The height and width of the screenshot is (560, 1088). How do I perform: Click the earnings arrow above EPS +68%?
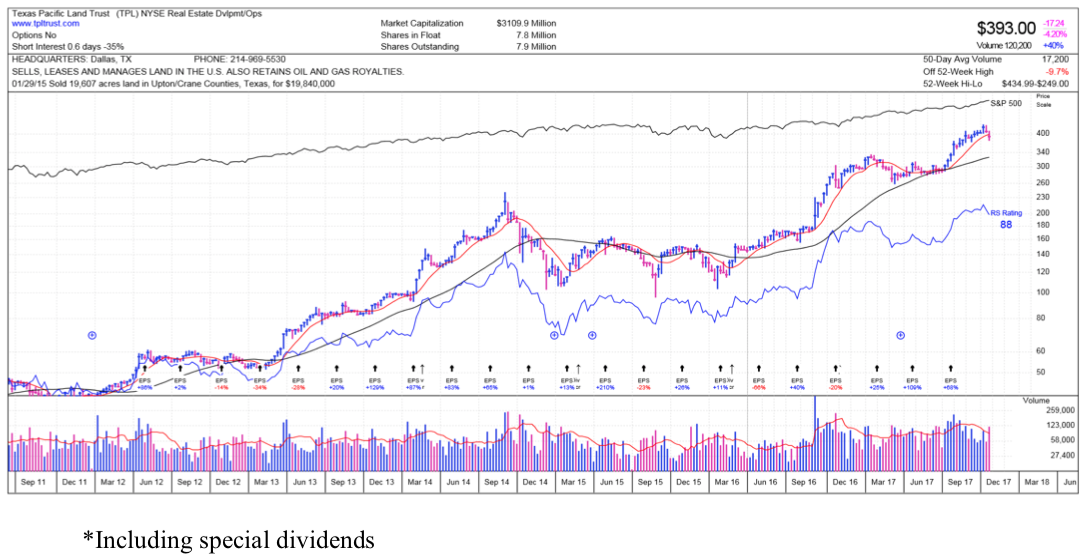click(x=951, y=368)
